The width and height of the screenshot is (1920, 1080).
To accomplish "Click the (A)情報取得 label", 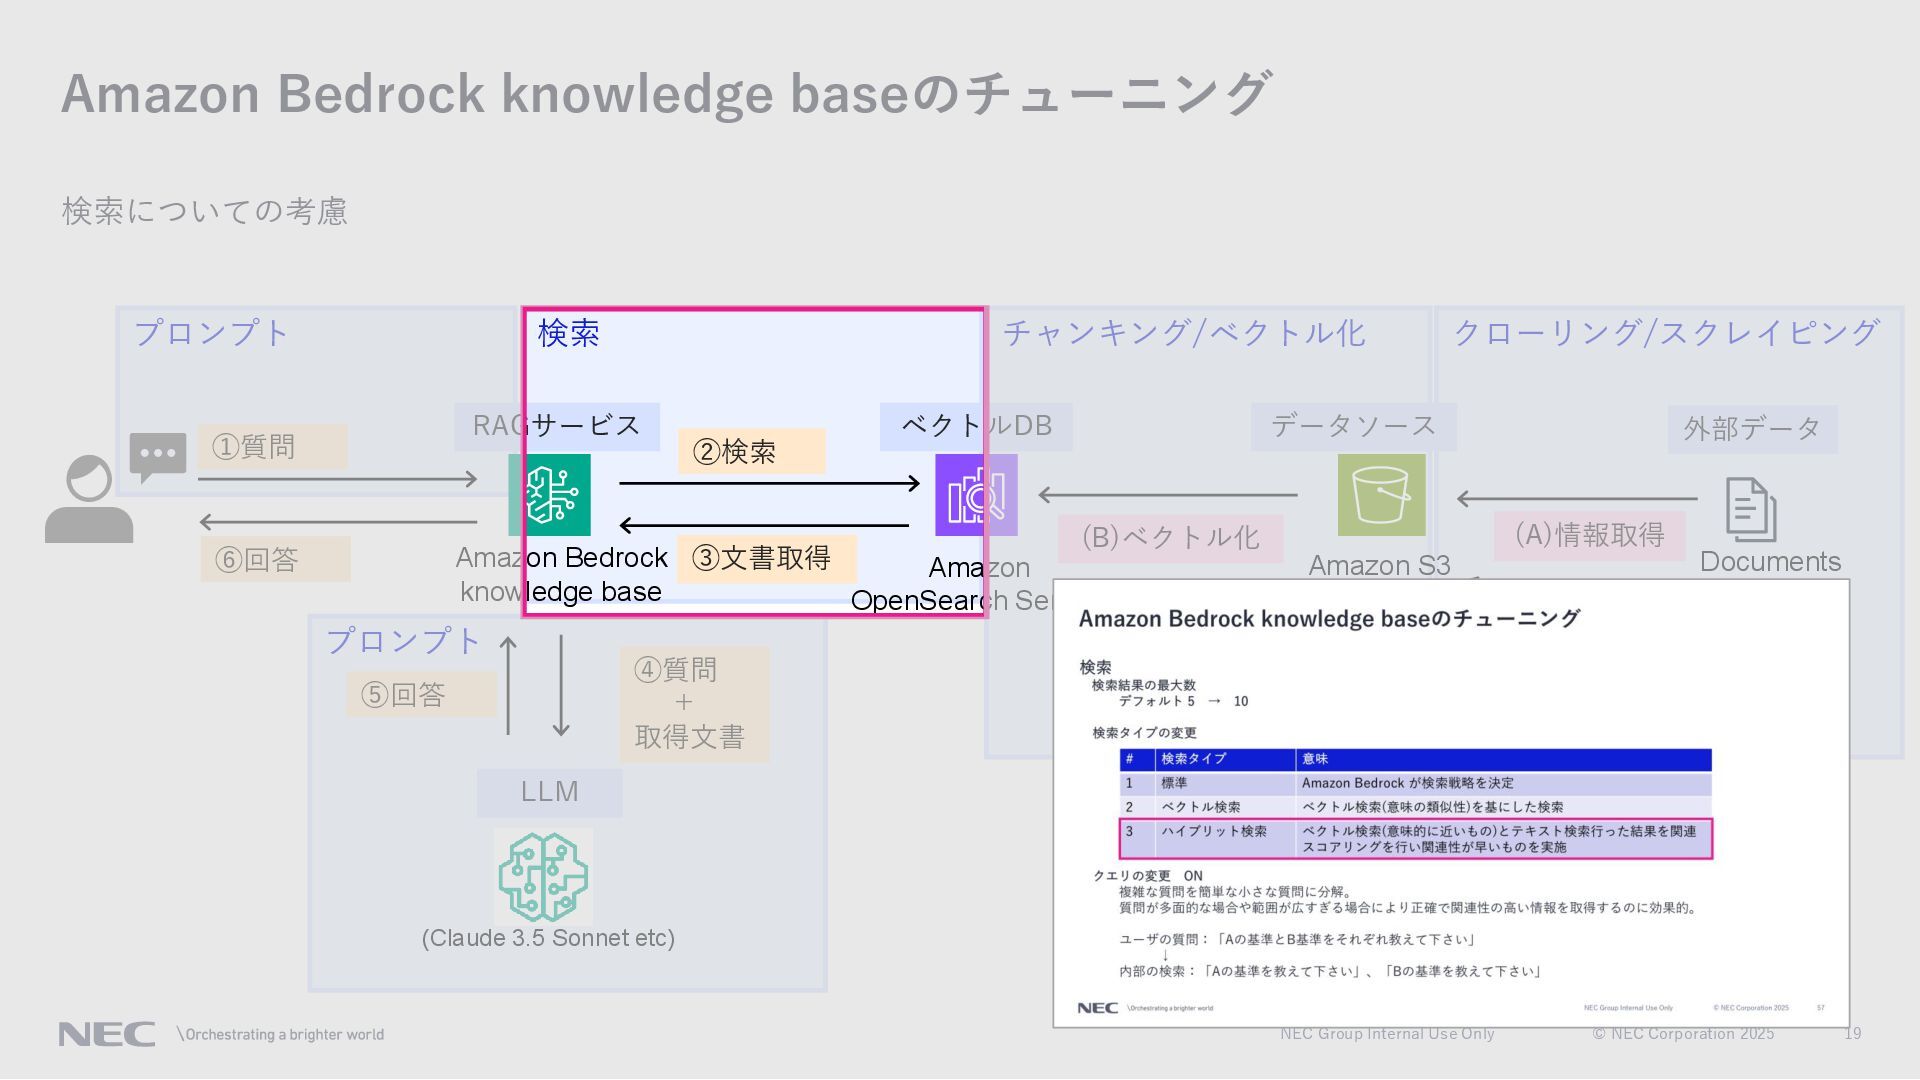I will coord(1589,535).
